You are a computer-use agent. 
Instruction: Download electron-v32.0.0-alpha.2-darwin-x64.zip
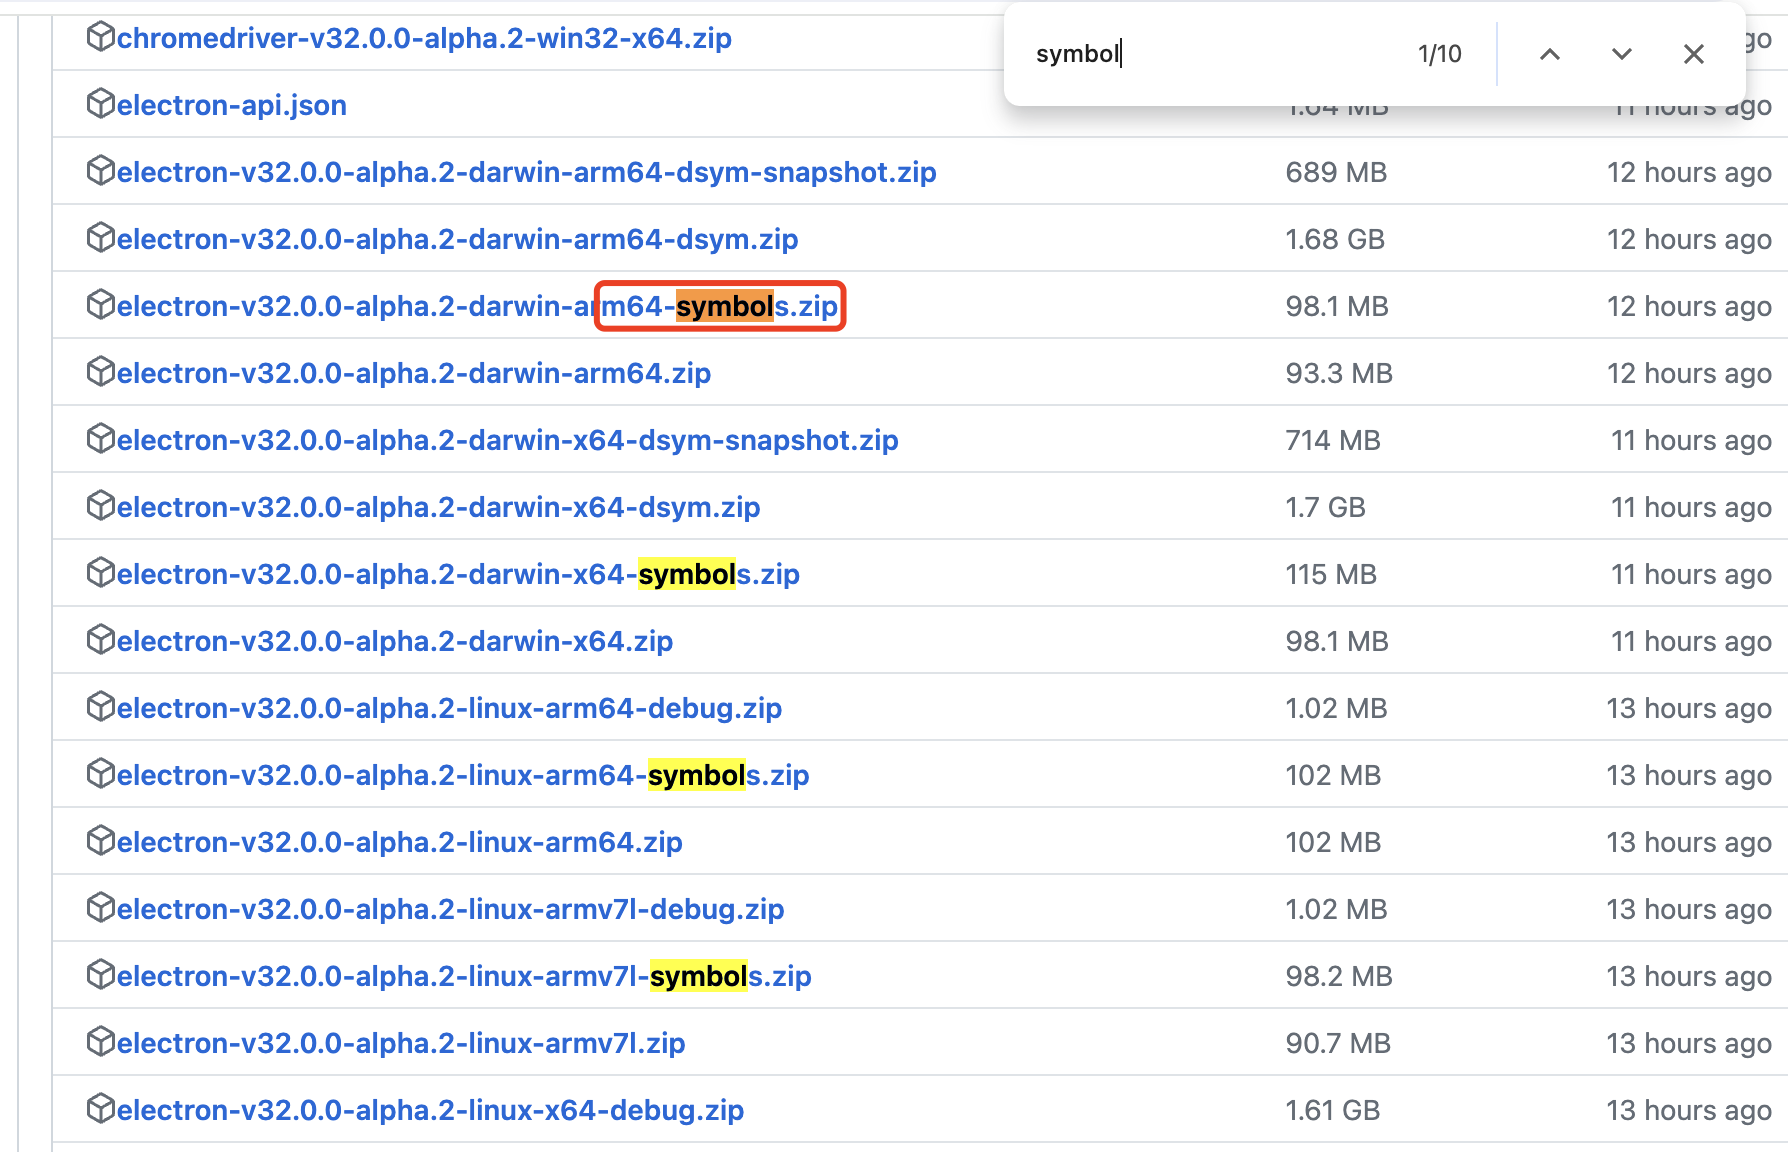tap(395, 641)
